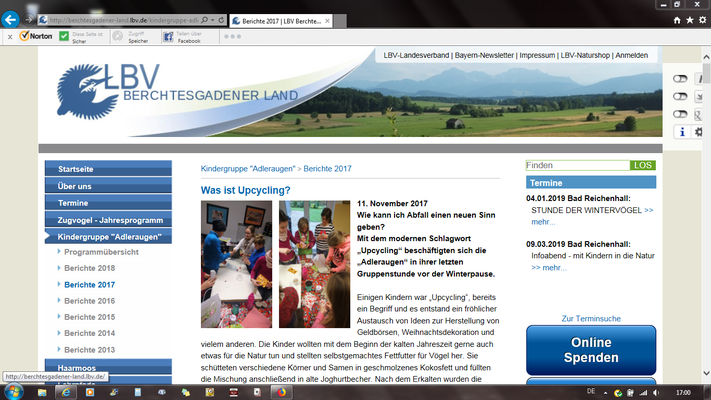
Task: Open mehr link for Infoabend event
Action: pos(549,268)
